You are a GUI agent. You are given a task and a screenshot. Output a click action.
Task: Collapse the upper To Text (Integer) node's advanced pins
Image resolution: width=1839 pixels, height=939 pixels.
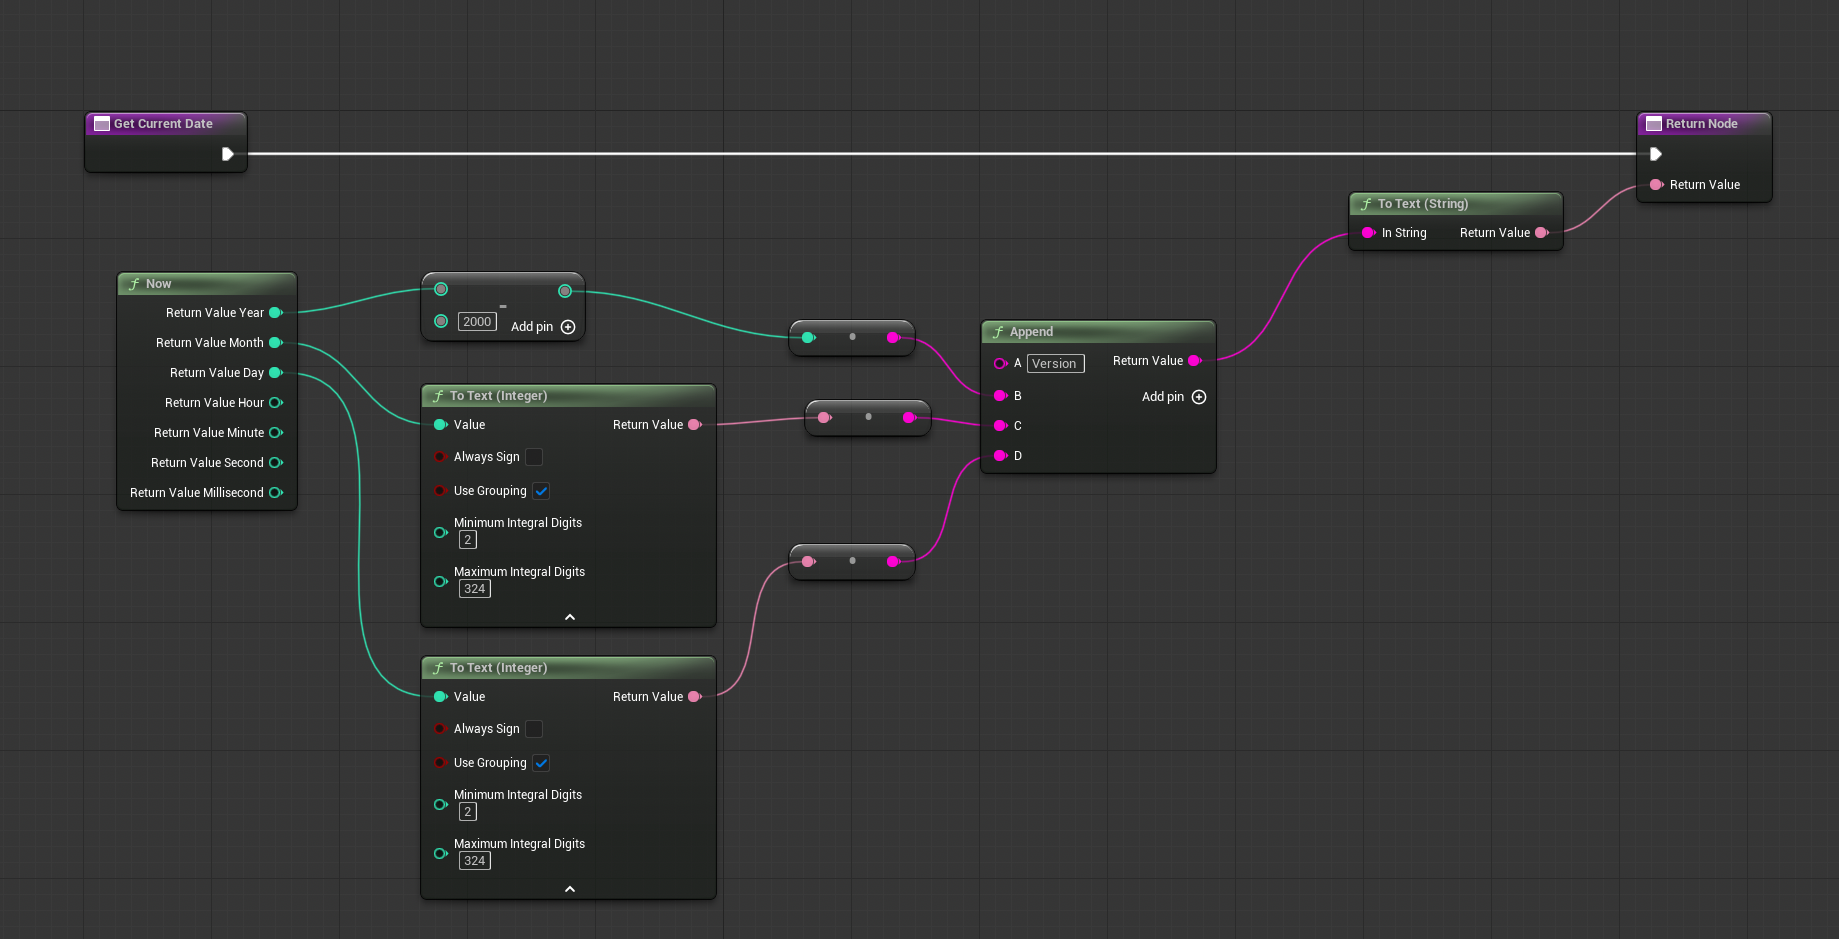click(x=570, y=617)
